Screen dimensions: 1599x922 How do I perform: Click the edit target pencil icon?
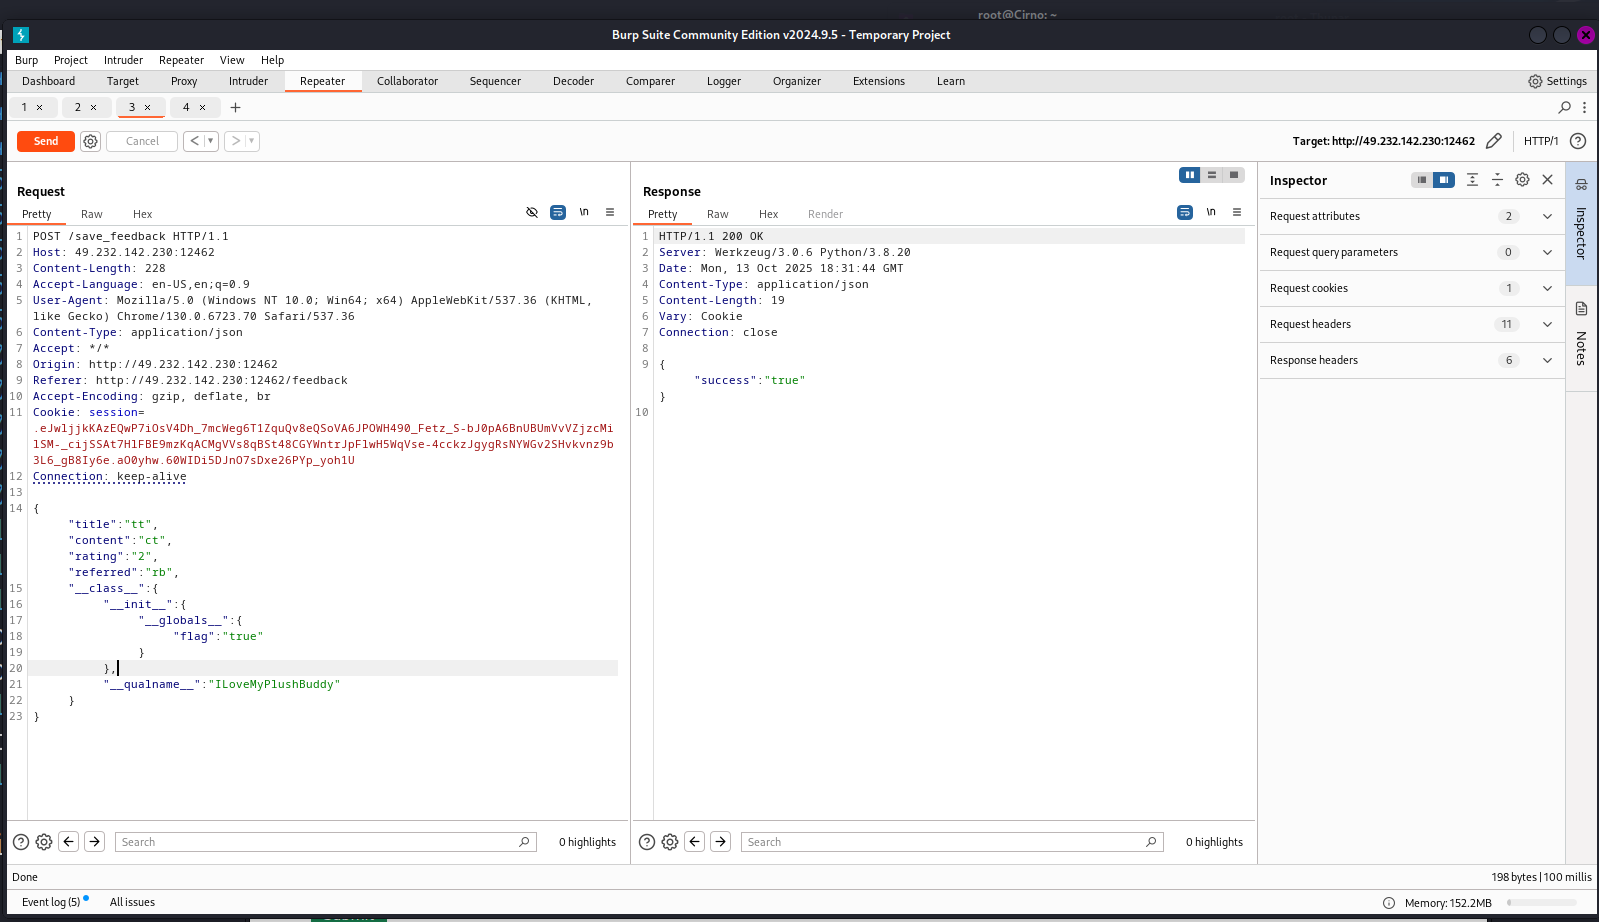tap(1493, 141)
